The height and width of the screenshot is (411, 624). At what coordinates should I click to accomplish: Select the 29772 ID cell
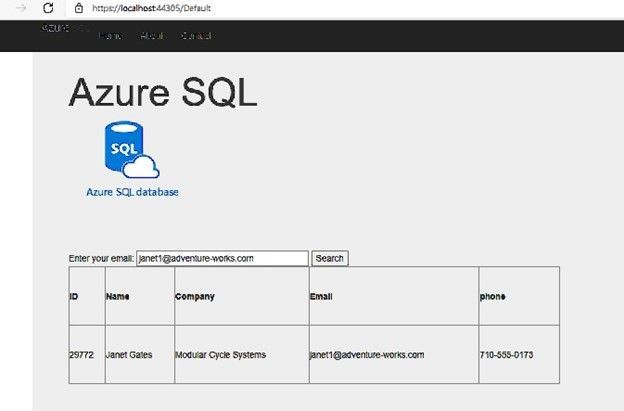(87, 355)
